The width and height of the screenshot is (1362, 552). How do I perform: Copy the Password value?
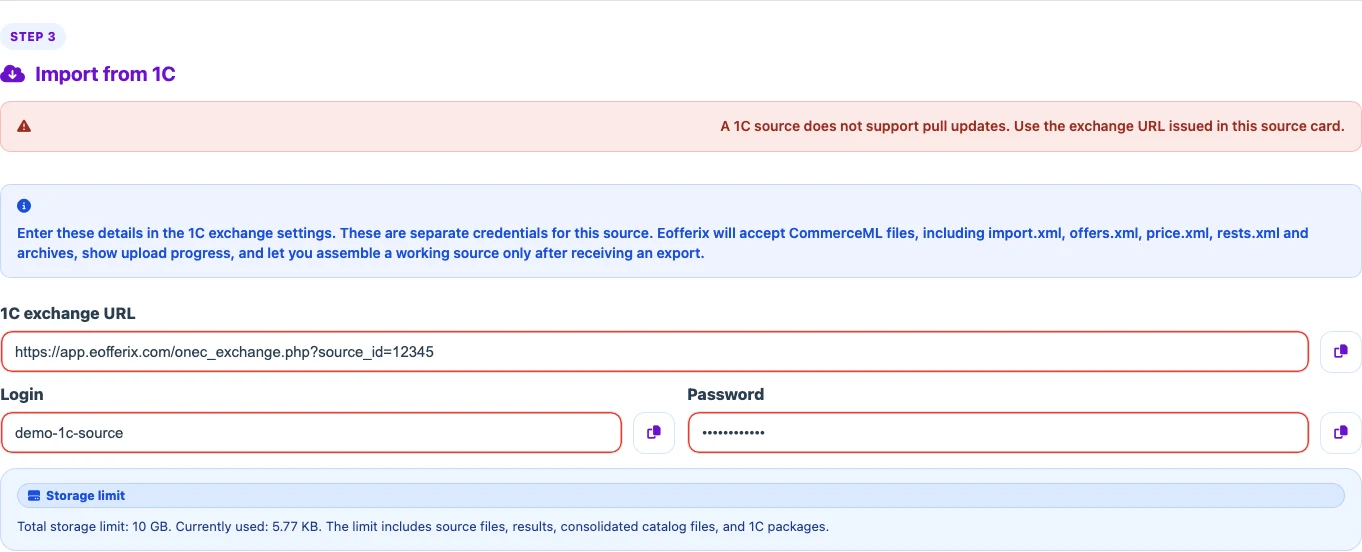point(1341,432)
